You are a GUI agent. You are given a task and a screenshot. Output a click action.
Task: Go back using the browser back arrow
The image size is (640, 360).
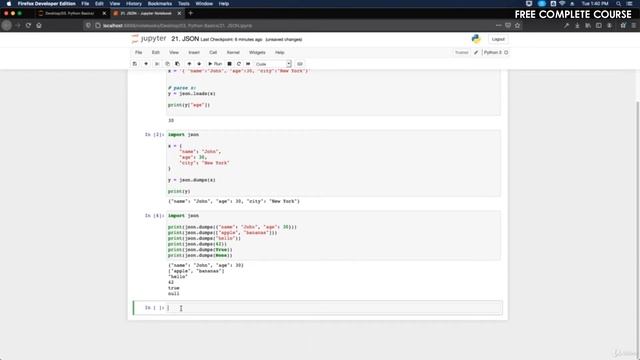point(7,25)
